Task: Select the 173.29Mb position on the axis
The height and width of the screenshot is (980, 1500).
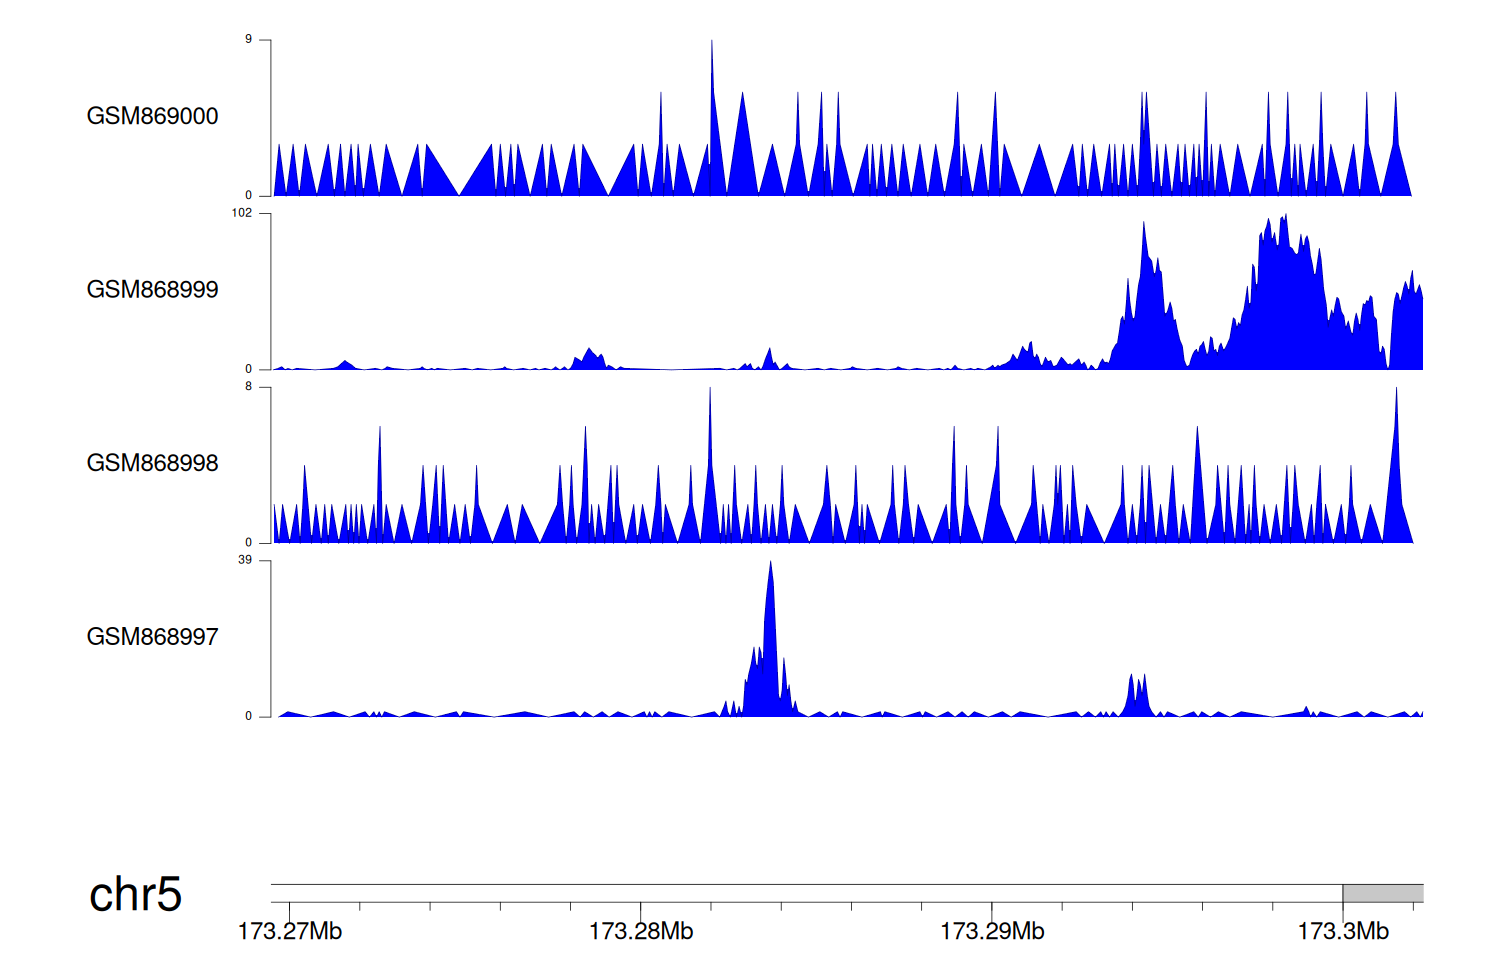Action: coord(992,932)
